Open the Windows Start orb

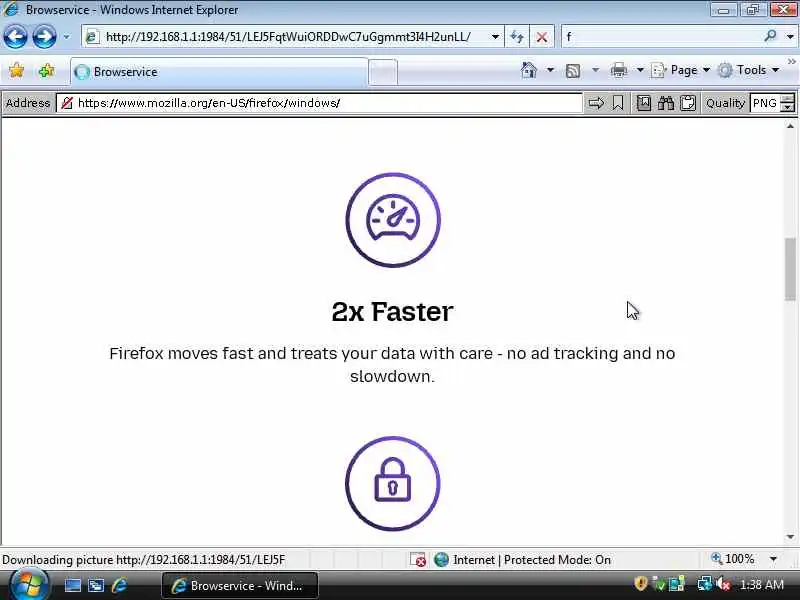(29, 585)
